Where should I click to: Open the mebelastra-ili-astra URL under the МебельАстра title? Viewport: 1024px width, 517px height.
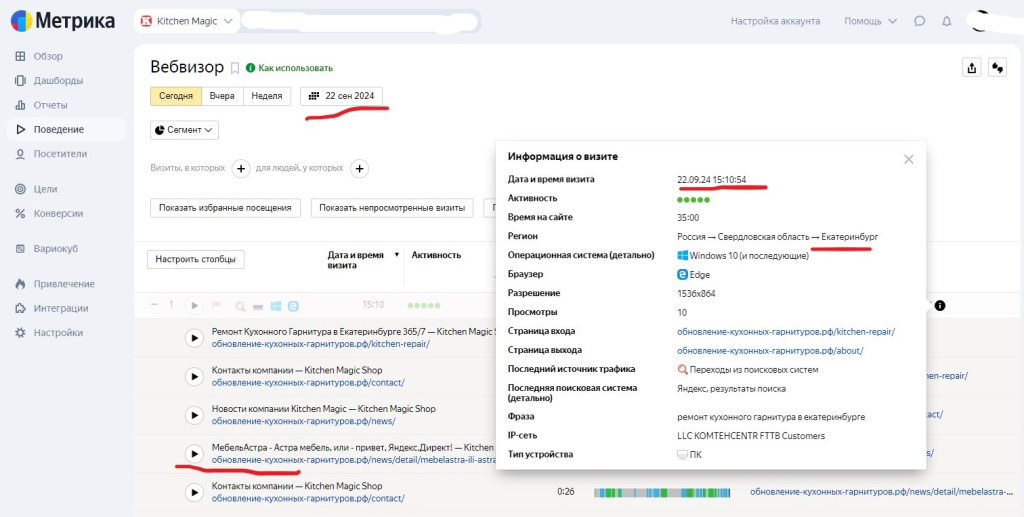pyautogui.click(x=355, y=460)
